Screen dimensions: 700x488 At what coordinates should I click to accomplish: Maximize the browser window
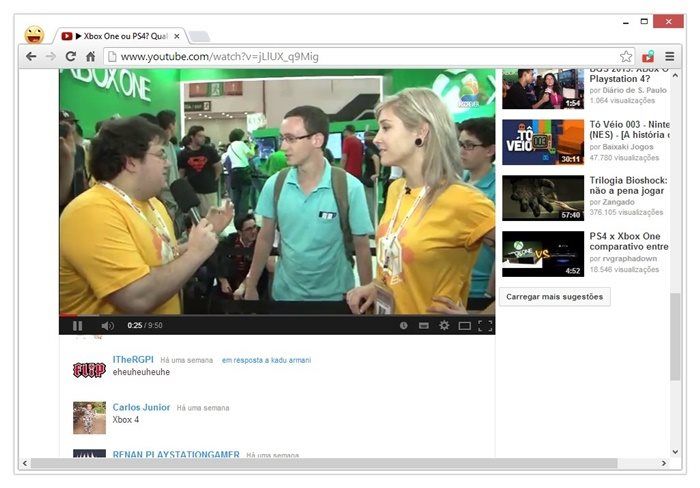pos(644,21)
